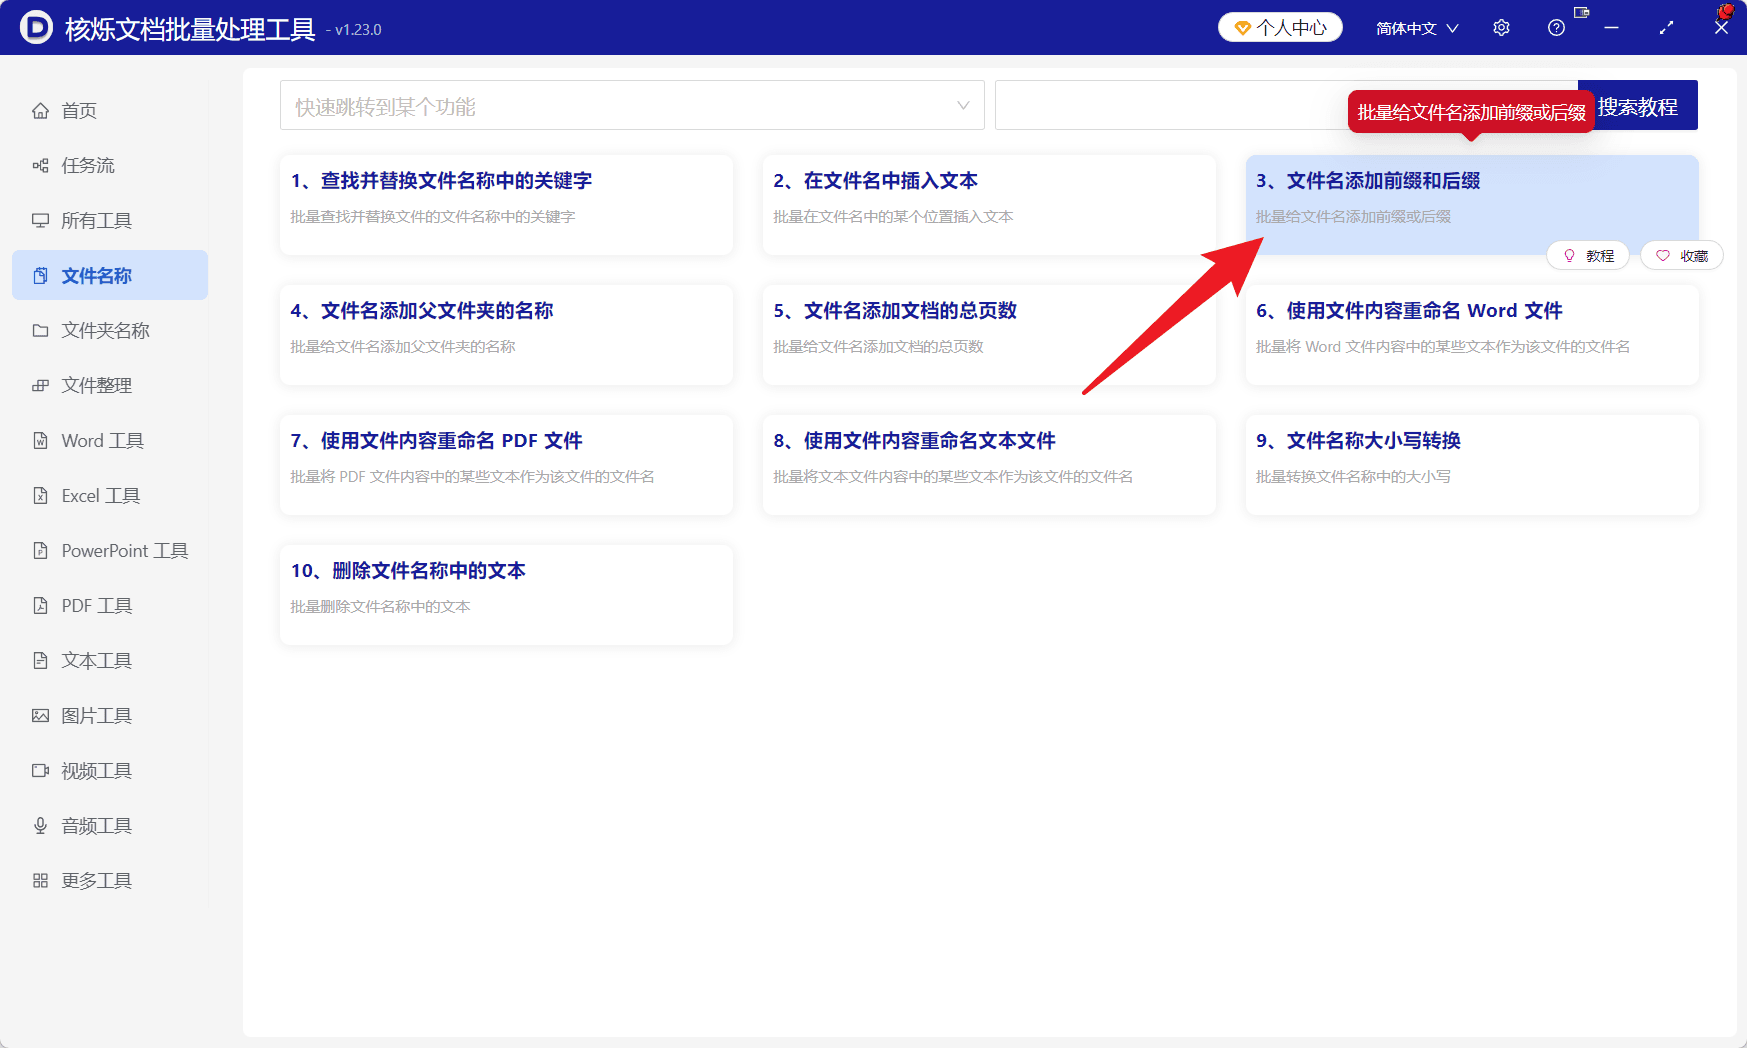Click the workflow icon beside 任务流
Screen dimensions: 1747x1048
pyautogui.click(x=40, y=165)
